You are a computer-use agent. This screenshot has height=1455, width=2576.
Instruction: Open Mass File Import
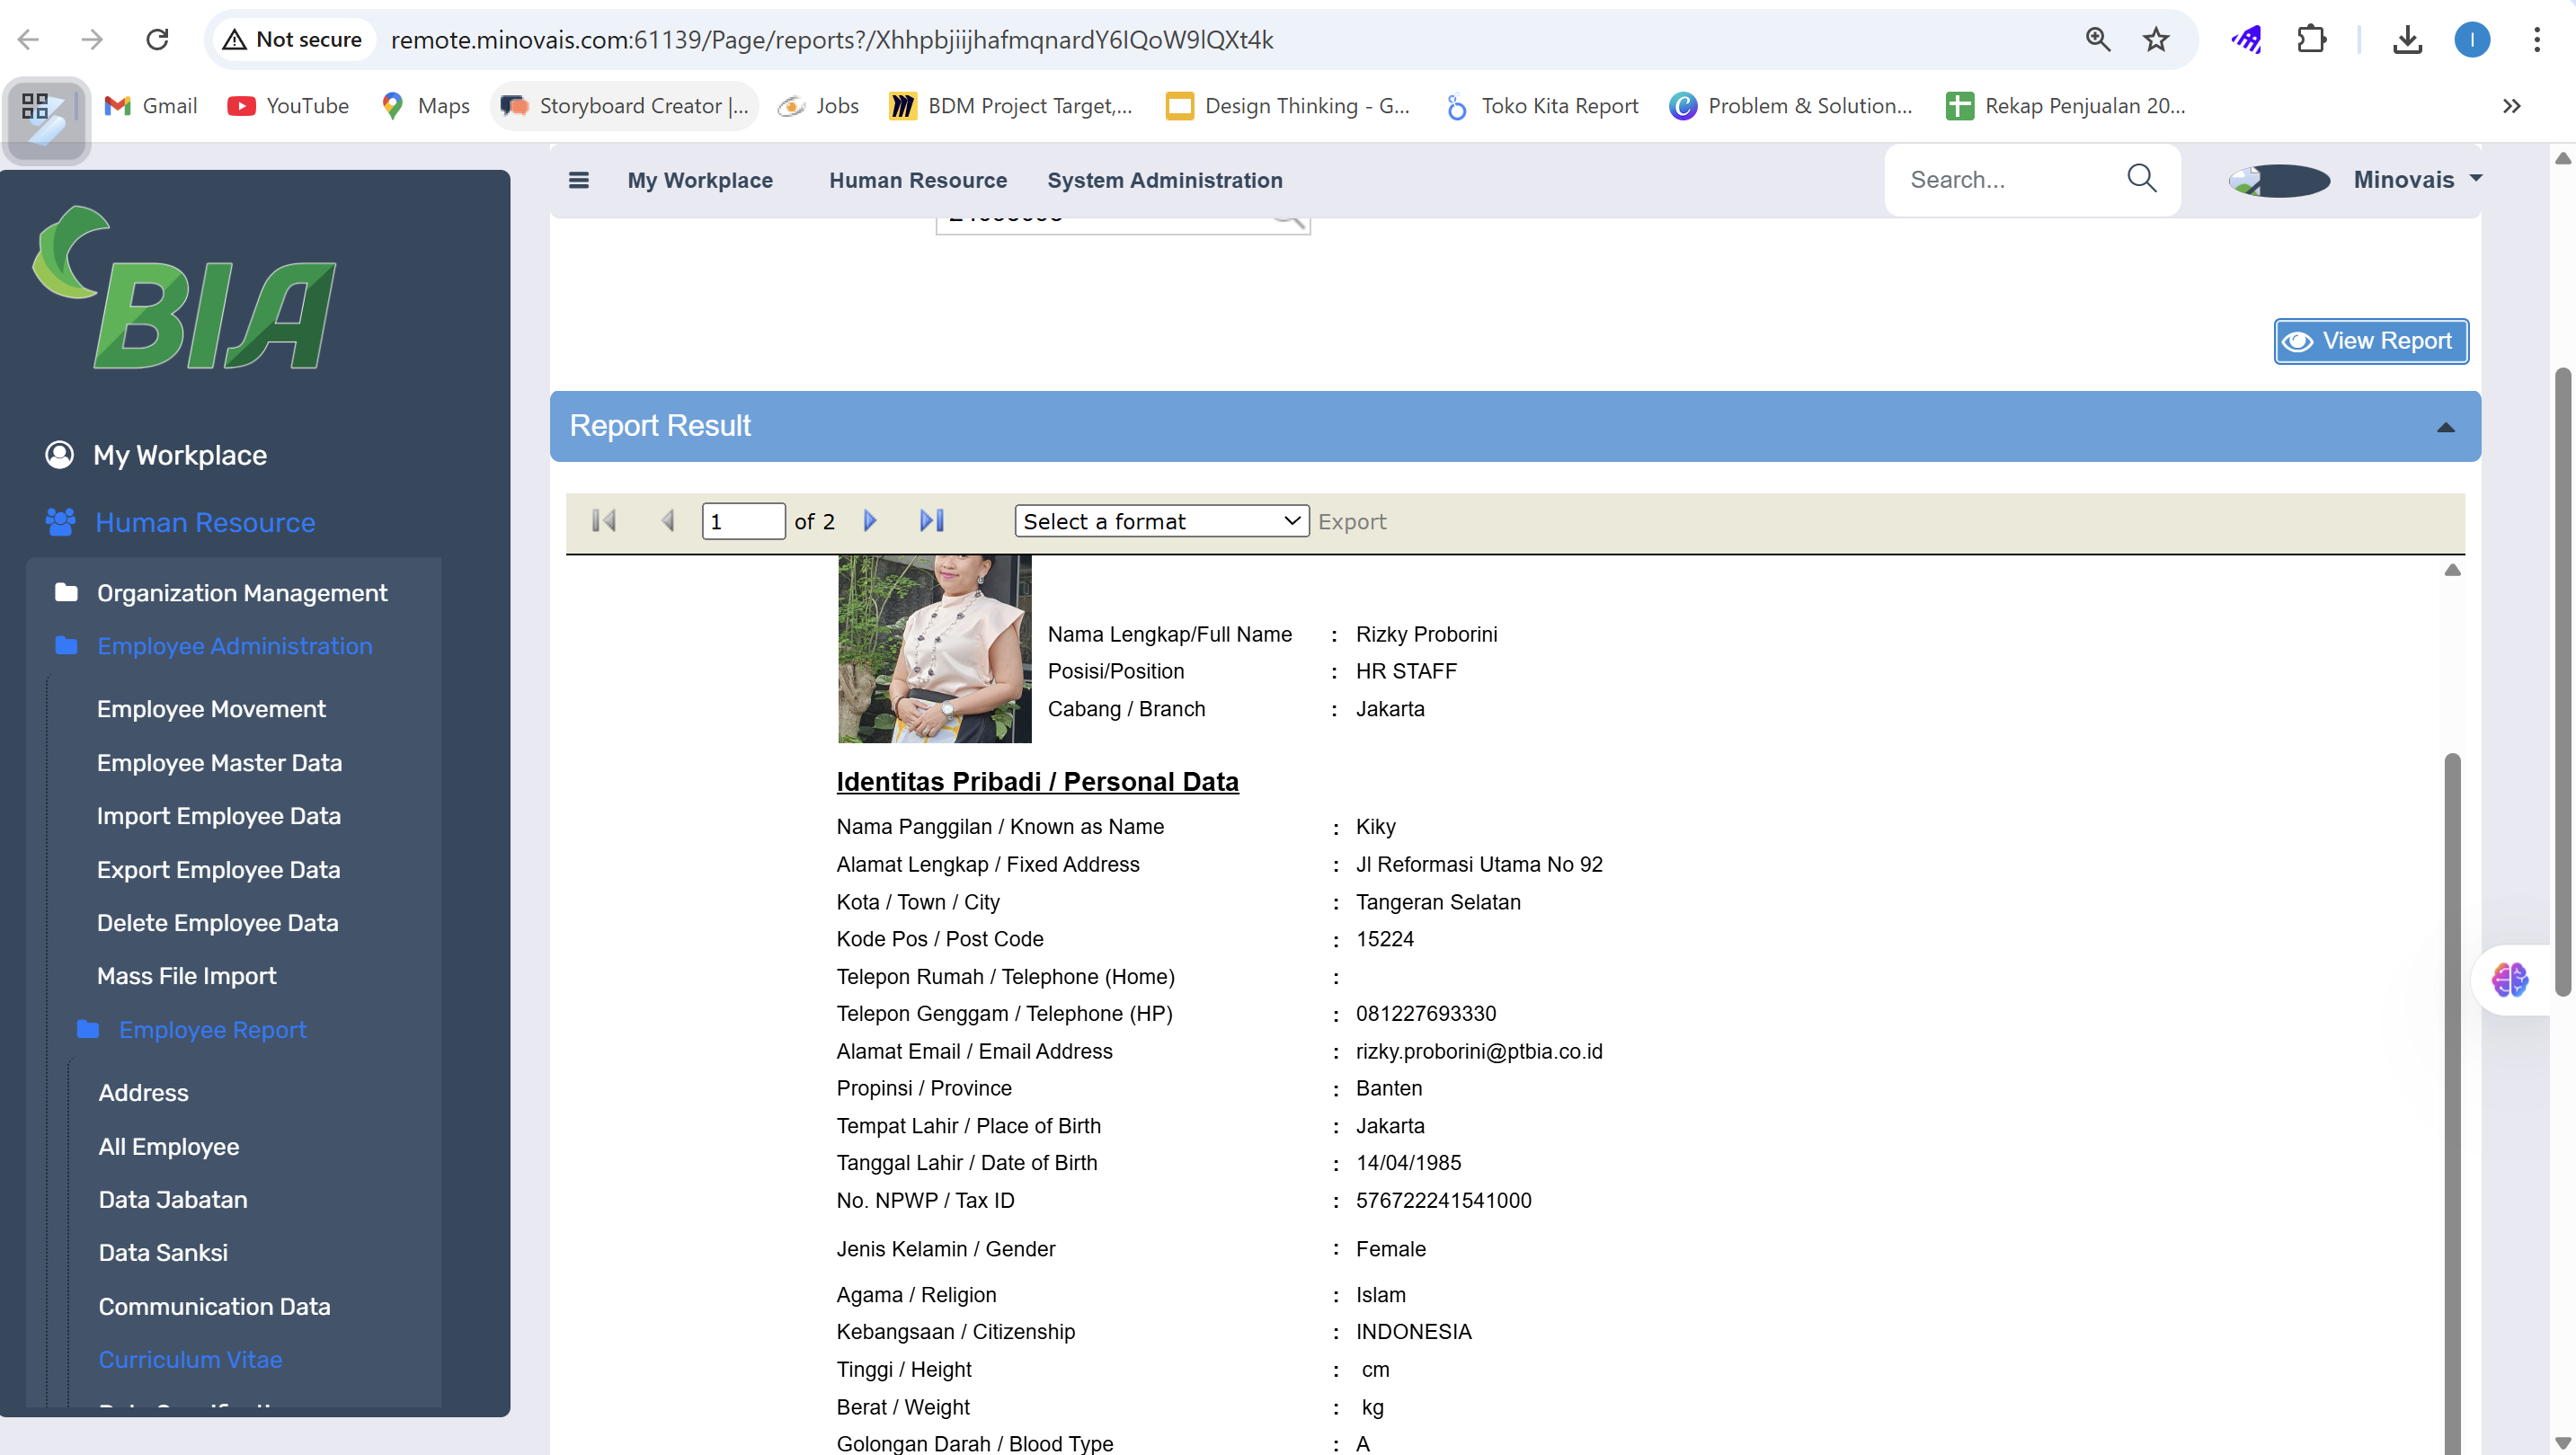click(186, 976)
